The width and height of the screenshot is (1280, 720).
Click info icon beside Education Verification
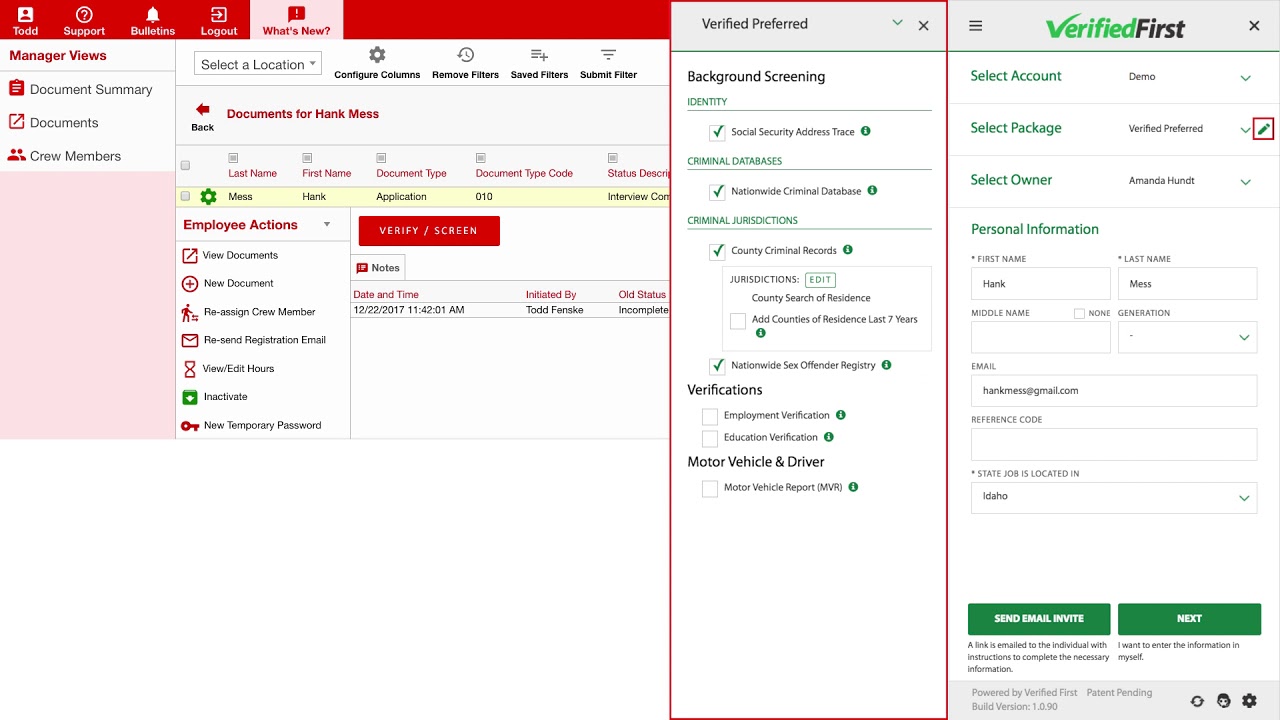(829, 437)
